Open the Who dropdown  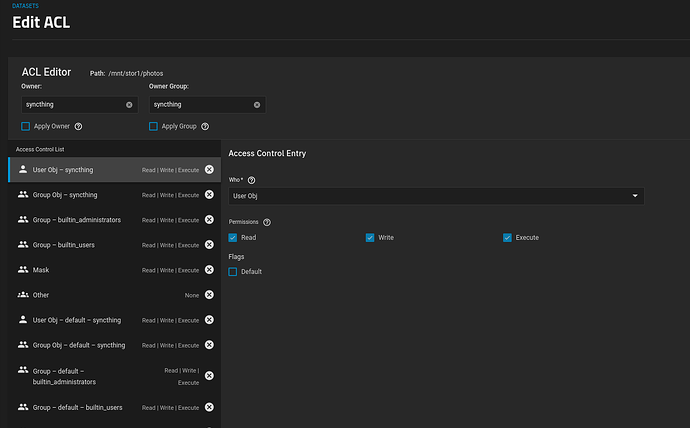[436, 196]
